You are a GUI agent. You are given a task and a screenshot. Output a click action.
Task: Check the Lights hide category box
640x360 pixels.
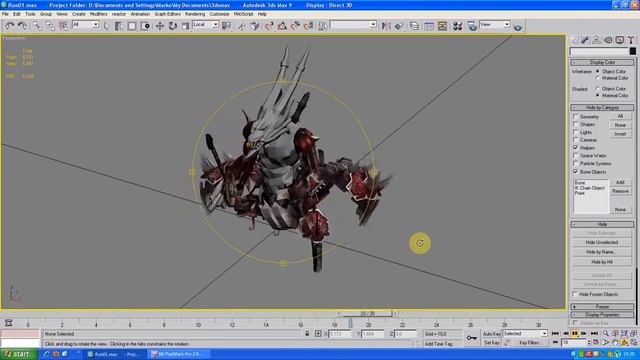[576, 132]
